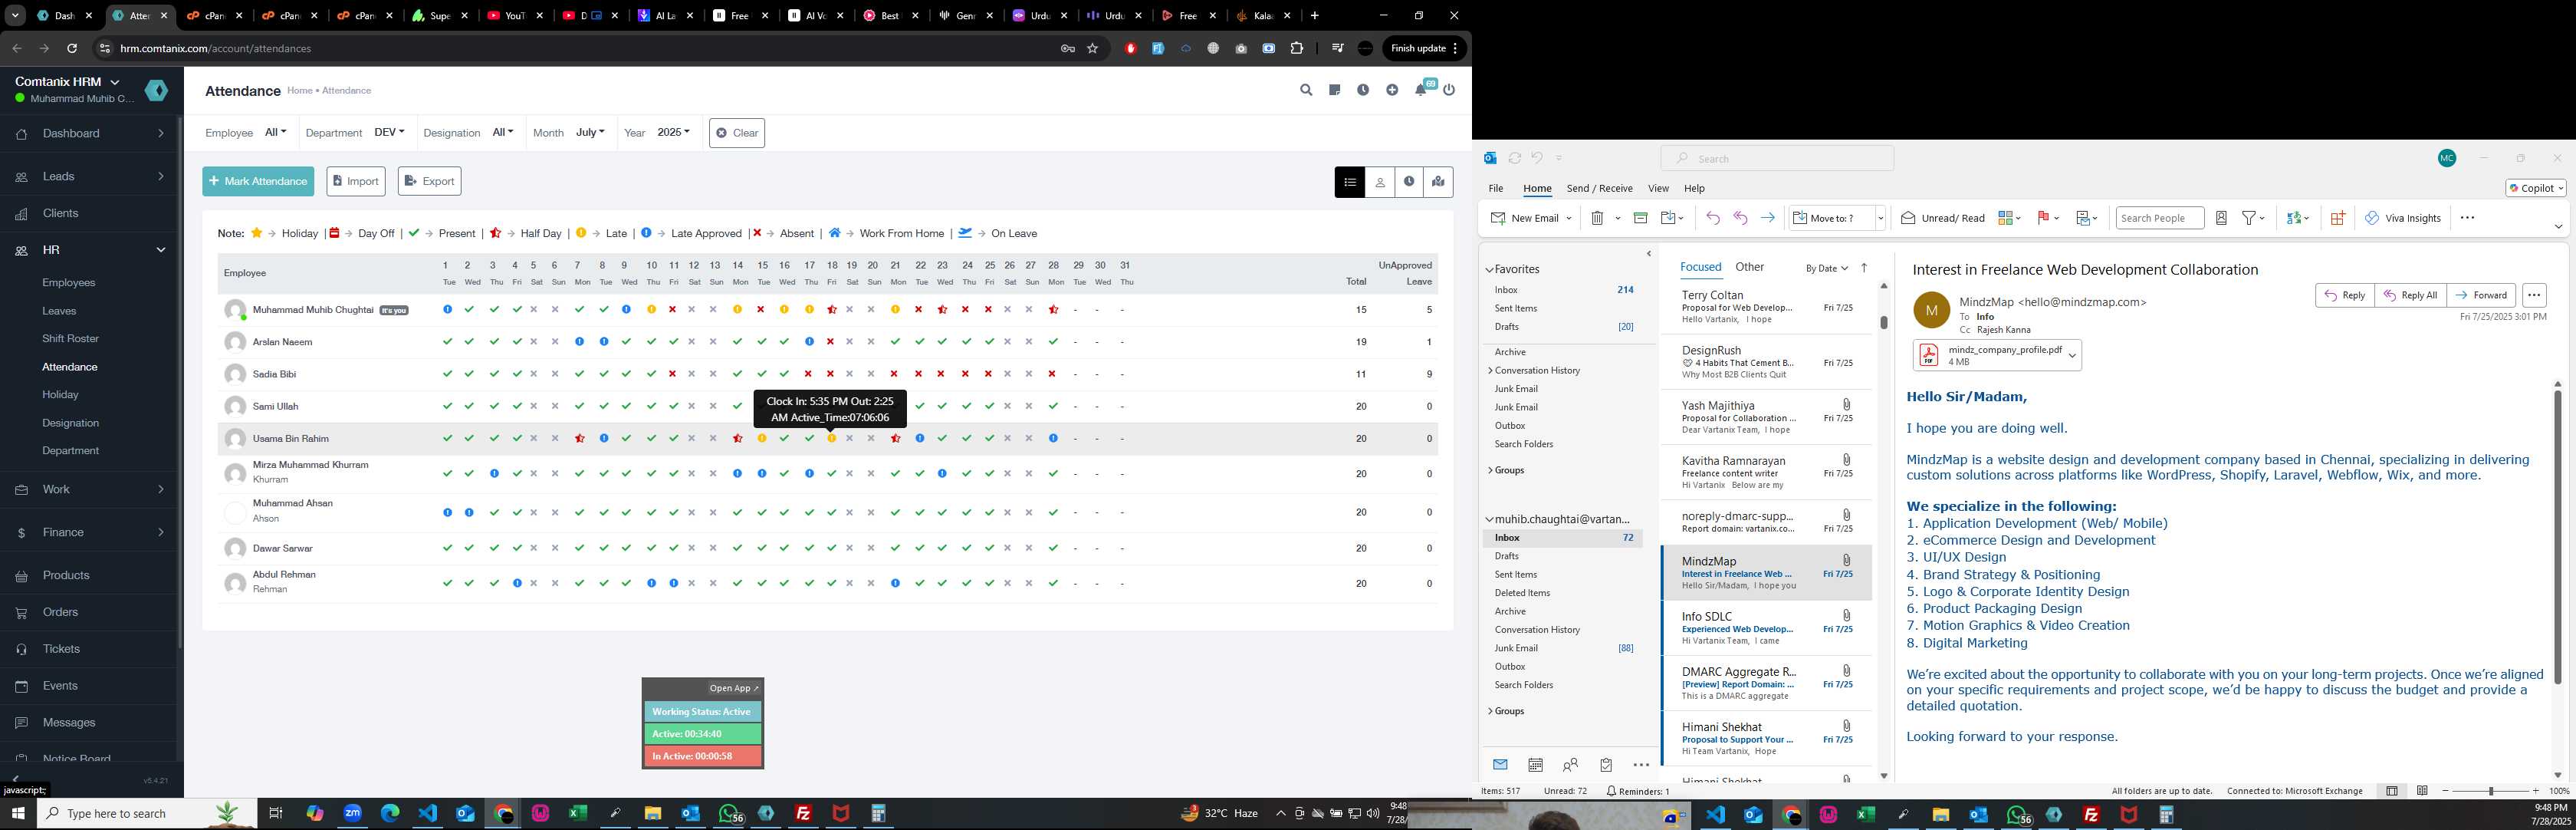Open the Year 2025 dropdown
The width and height of the screenshot is (2576, 830).
point(673,132)
